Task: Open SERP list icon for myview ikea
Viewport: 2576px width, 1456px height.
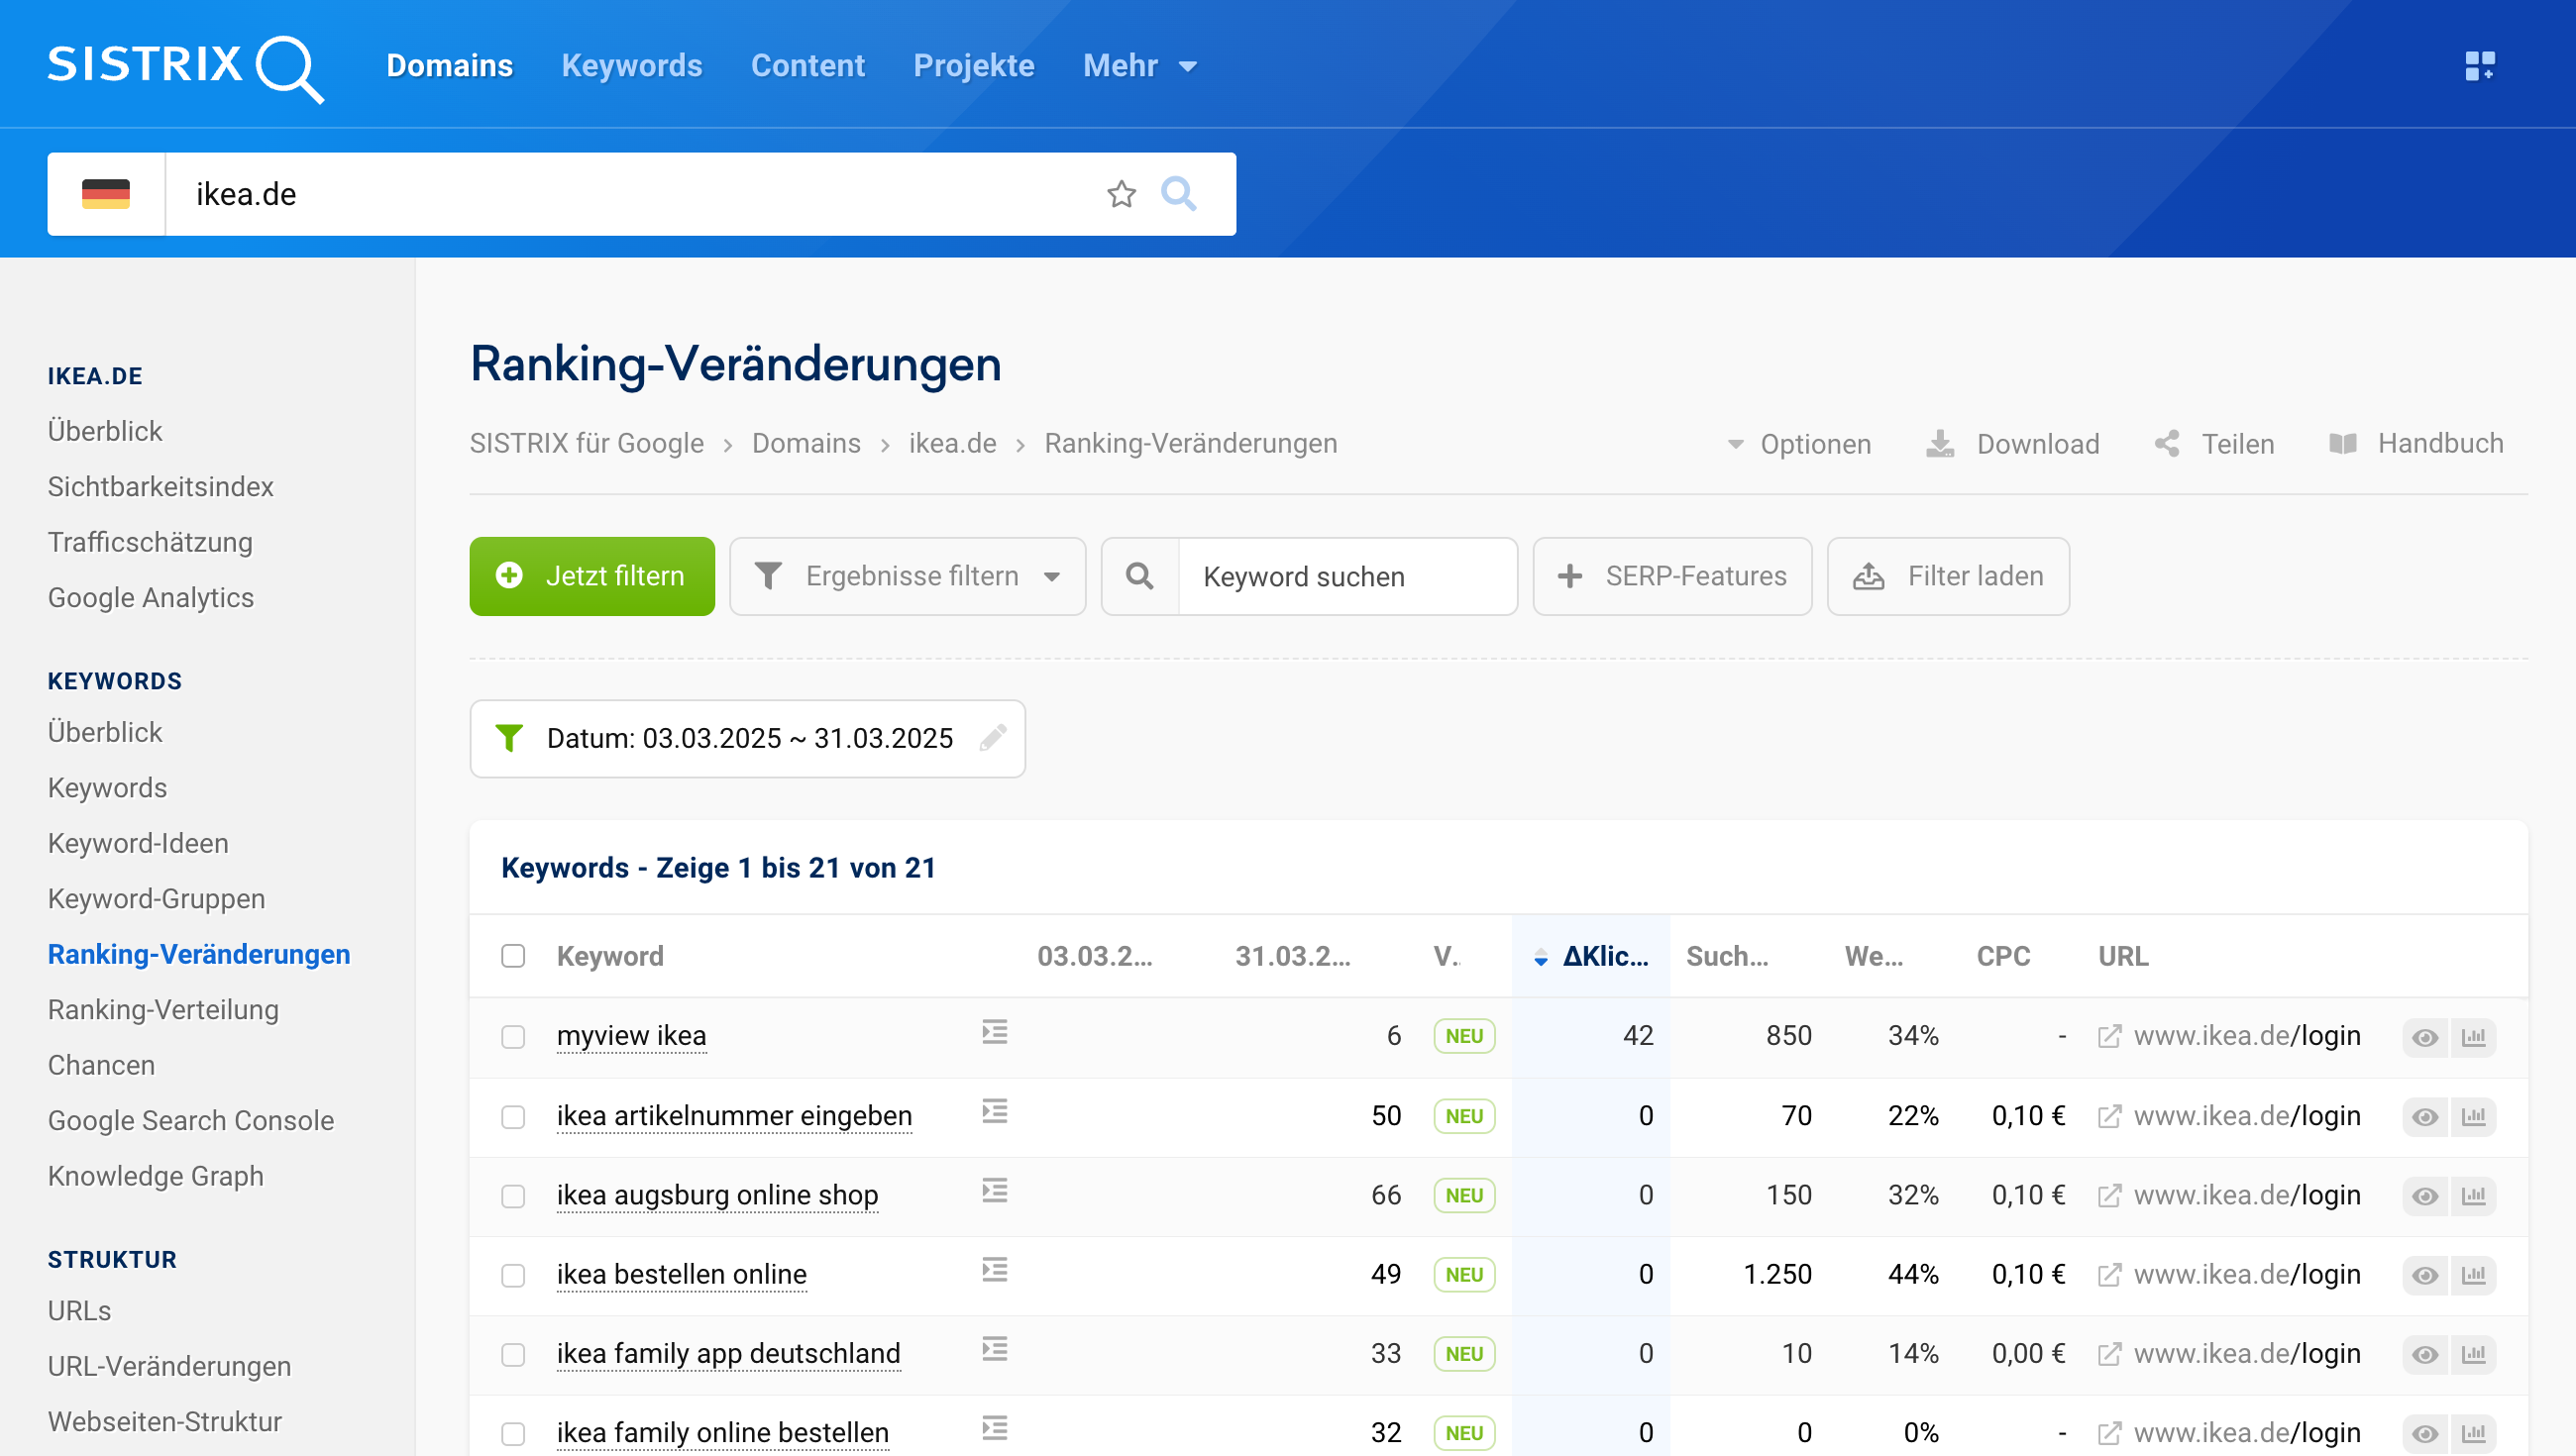Action: tap(994, 1032)
